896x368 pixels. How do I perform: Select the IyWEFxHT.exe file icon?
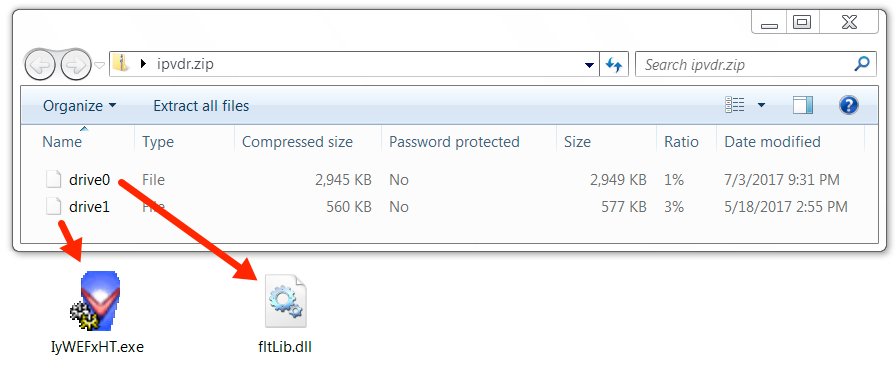point(97,301)
